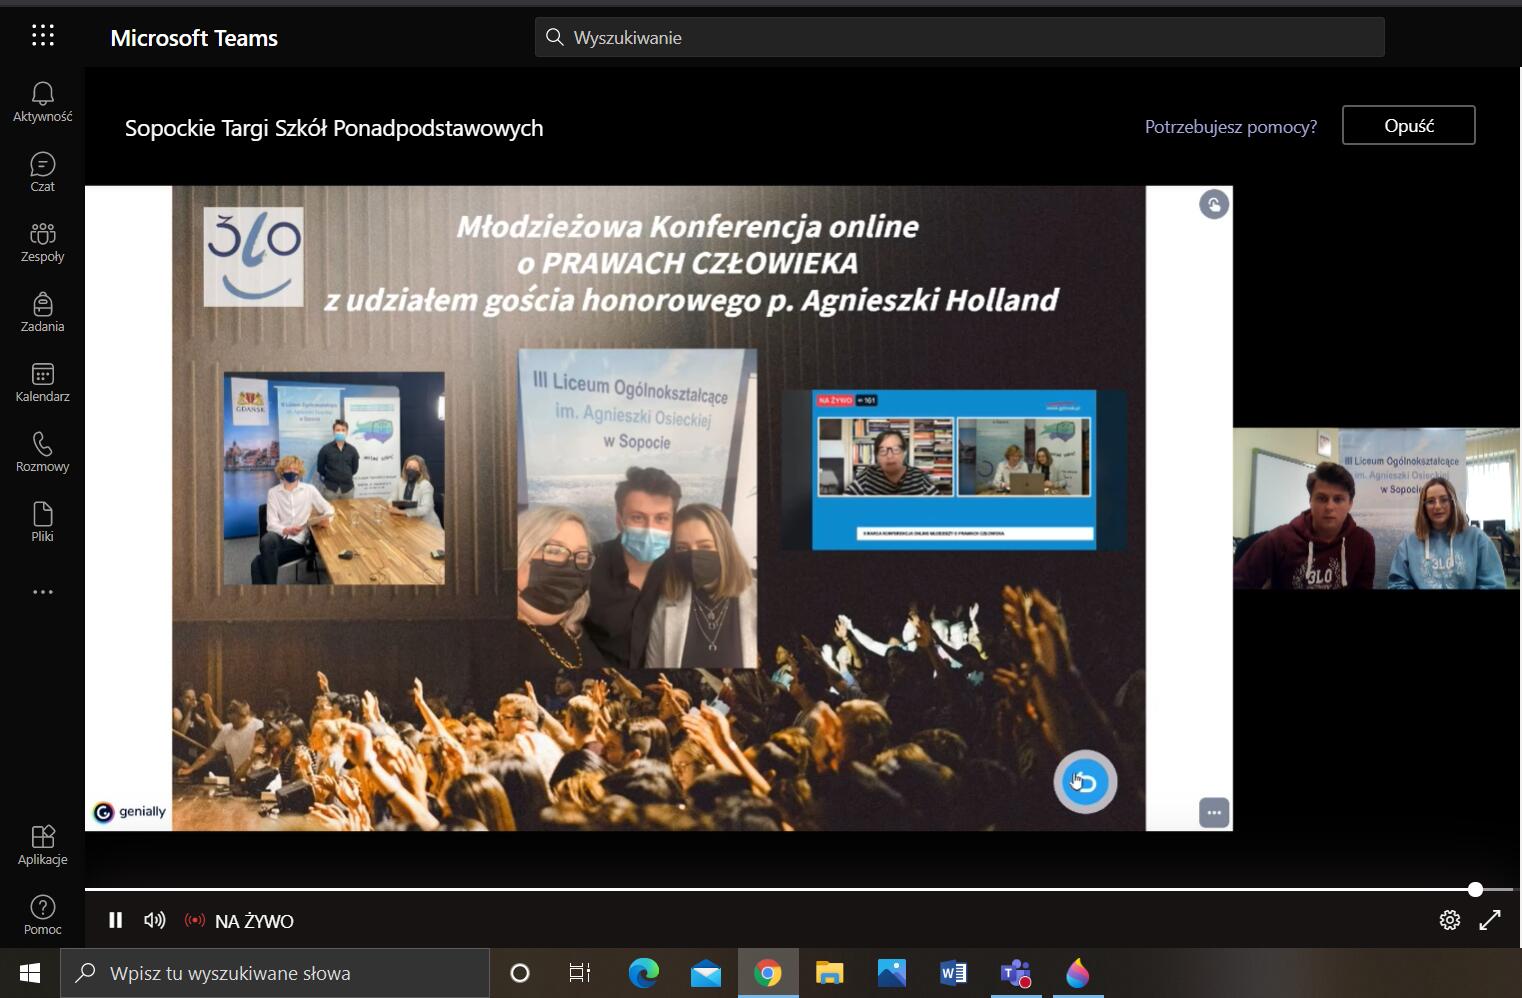
Task: Expand Genially slide options ellipsis button
Action: [1213, 812]
